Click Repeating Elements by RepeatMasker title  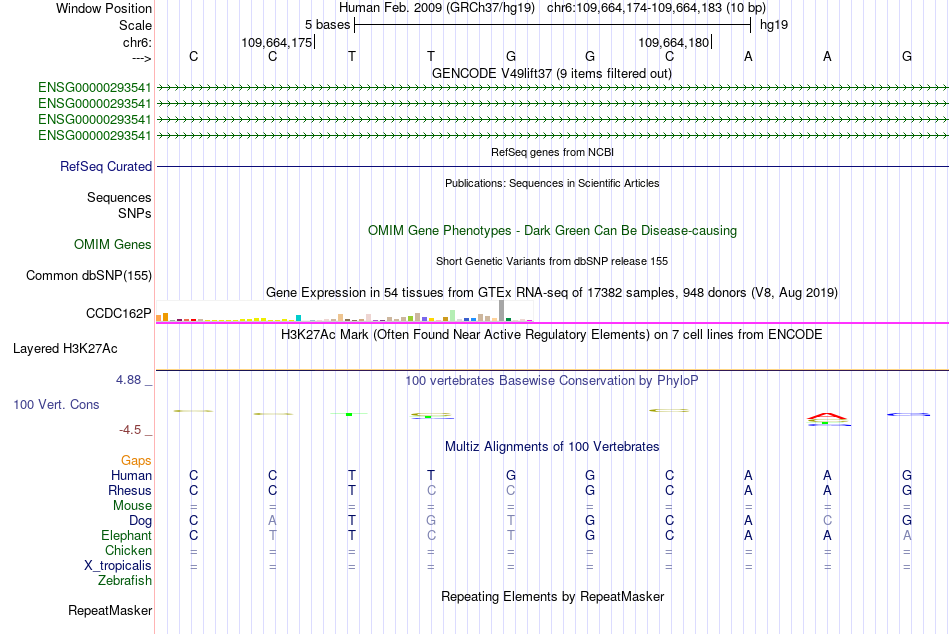[553, 596]
